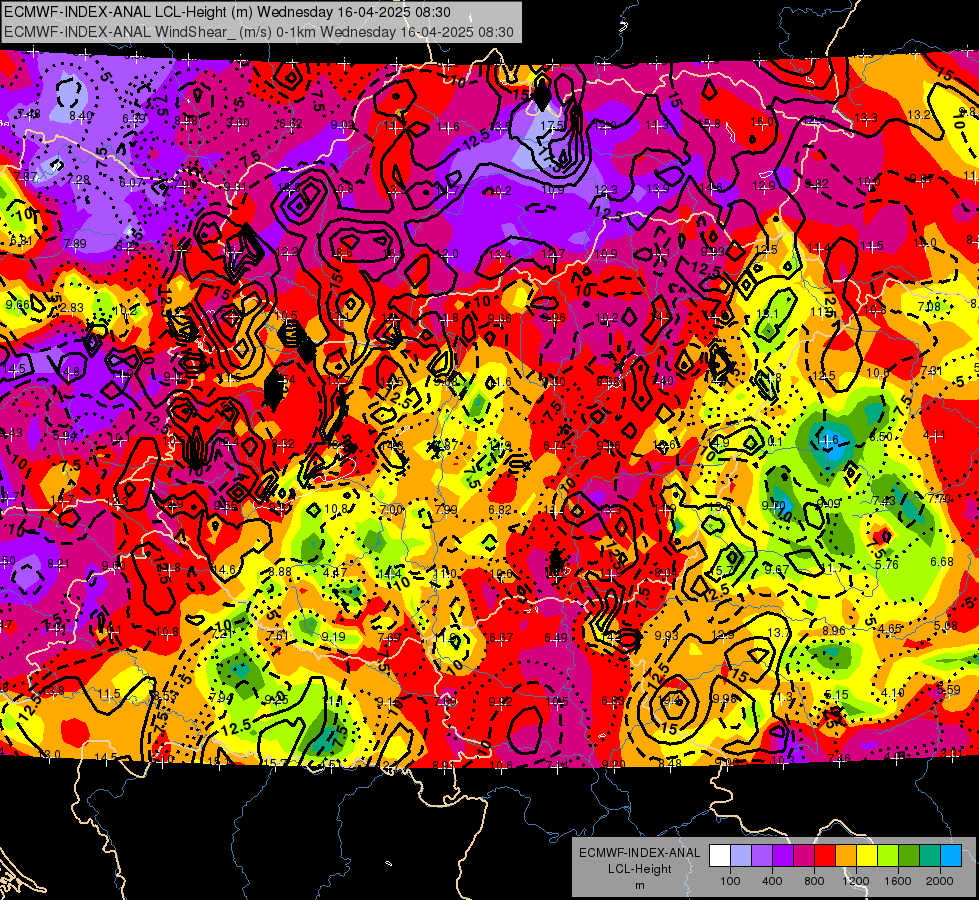Click the white legend swatch

pos(720,856)
